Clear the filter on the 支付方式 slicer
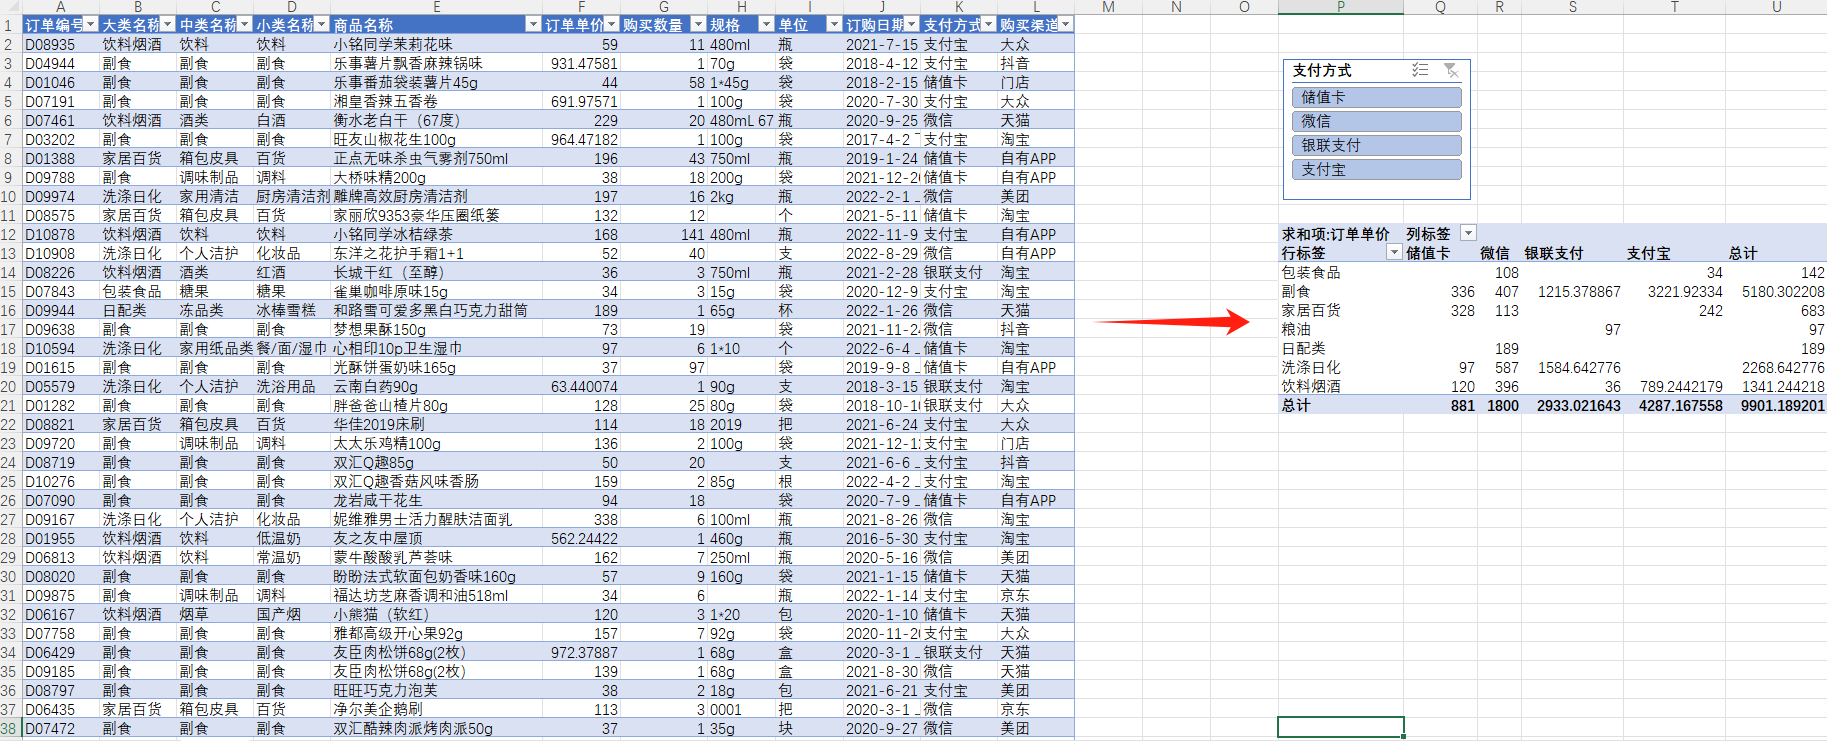The width and height of the screenshot is (1827, 741). tap(1451, 70)
